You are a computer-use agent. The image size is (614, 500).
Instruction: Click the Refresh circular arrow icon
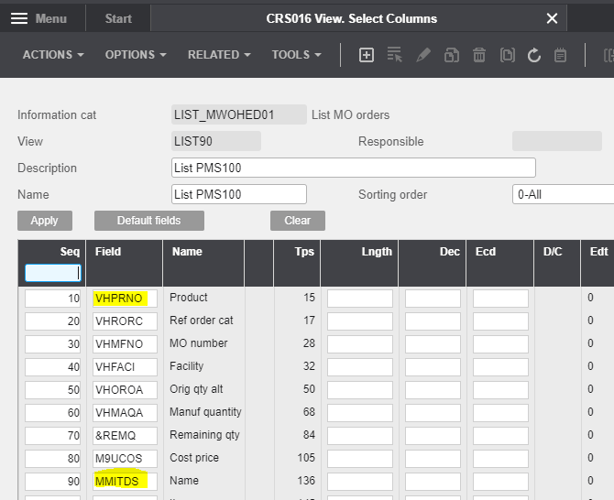point(534,55)
